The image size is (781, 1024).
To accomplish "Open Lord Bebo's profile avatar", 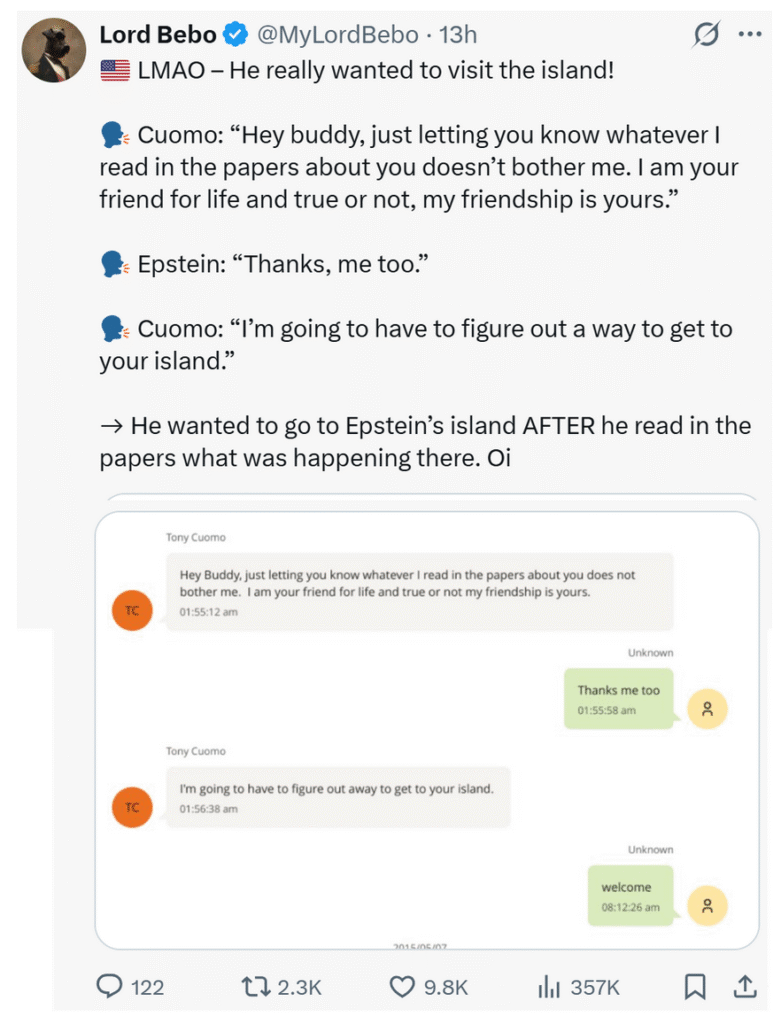I will coord(55,51).
